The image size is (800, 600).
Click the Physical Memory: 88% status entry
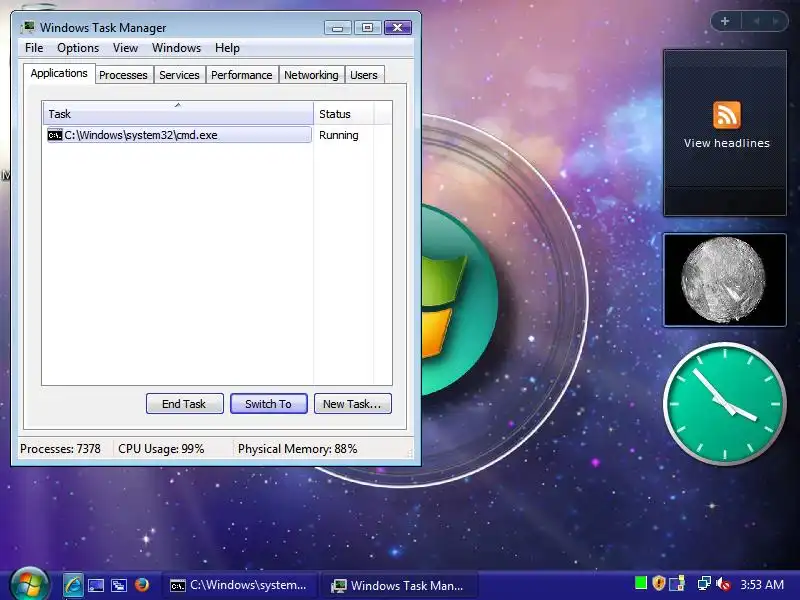click(x=297, y=449)
